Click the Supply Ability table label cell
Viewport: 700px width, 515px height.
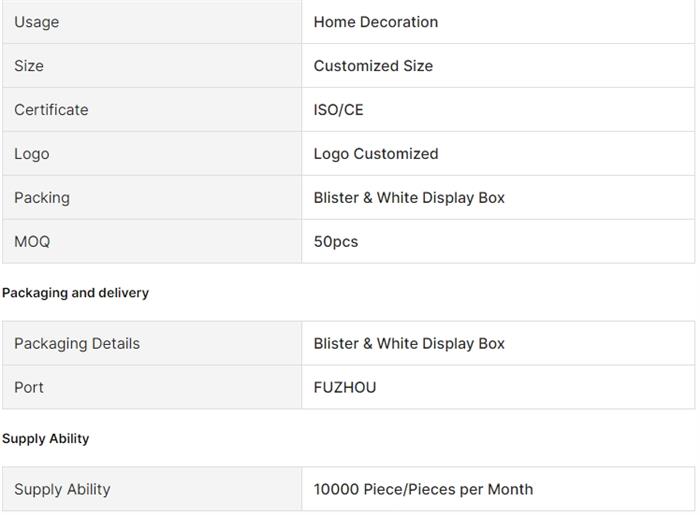[x=62, y=490]
